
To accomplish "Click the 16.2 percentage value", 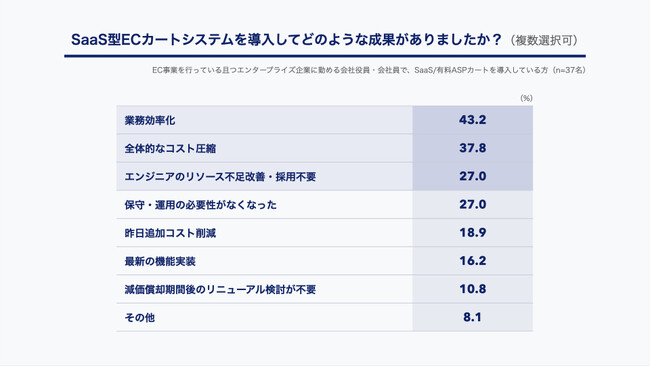I will click(x=472, y=261).
